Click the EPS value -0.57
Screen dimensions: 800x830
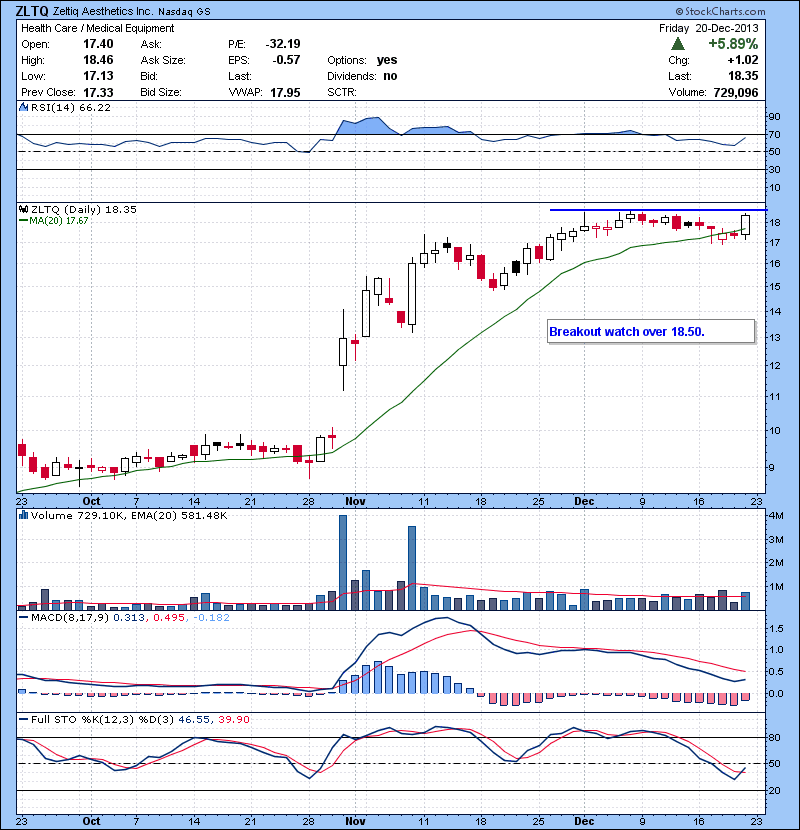286,60
